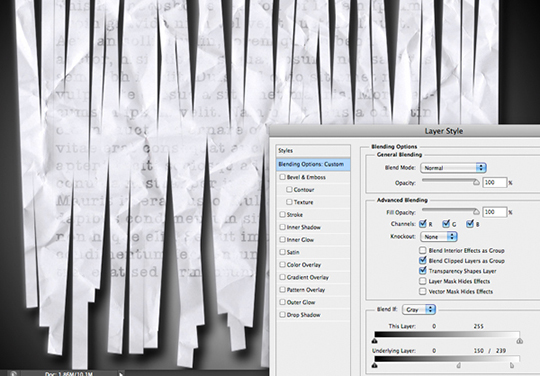Open the Blend If Gray dropdown
This screenshot has width=540, height=376.
coord(419,309)
